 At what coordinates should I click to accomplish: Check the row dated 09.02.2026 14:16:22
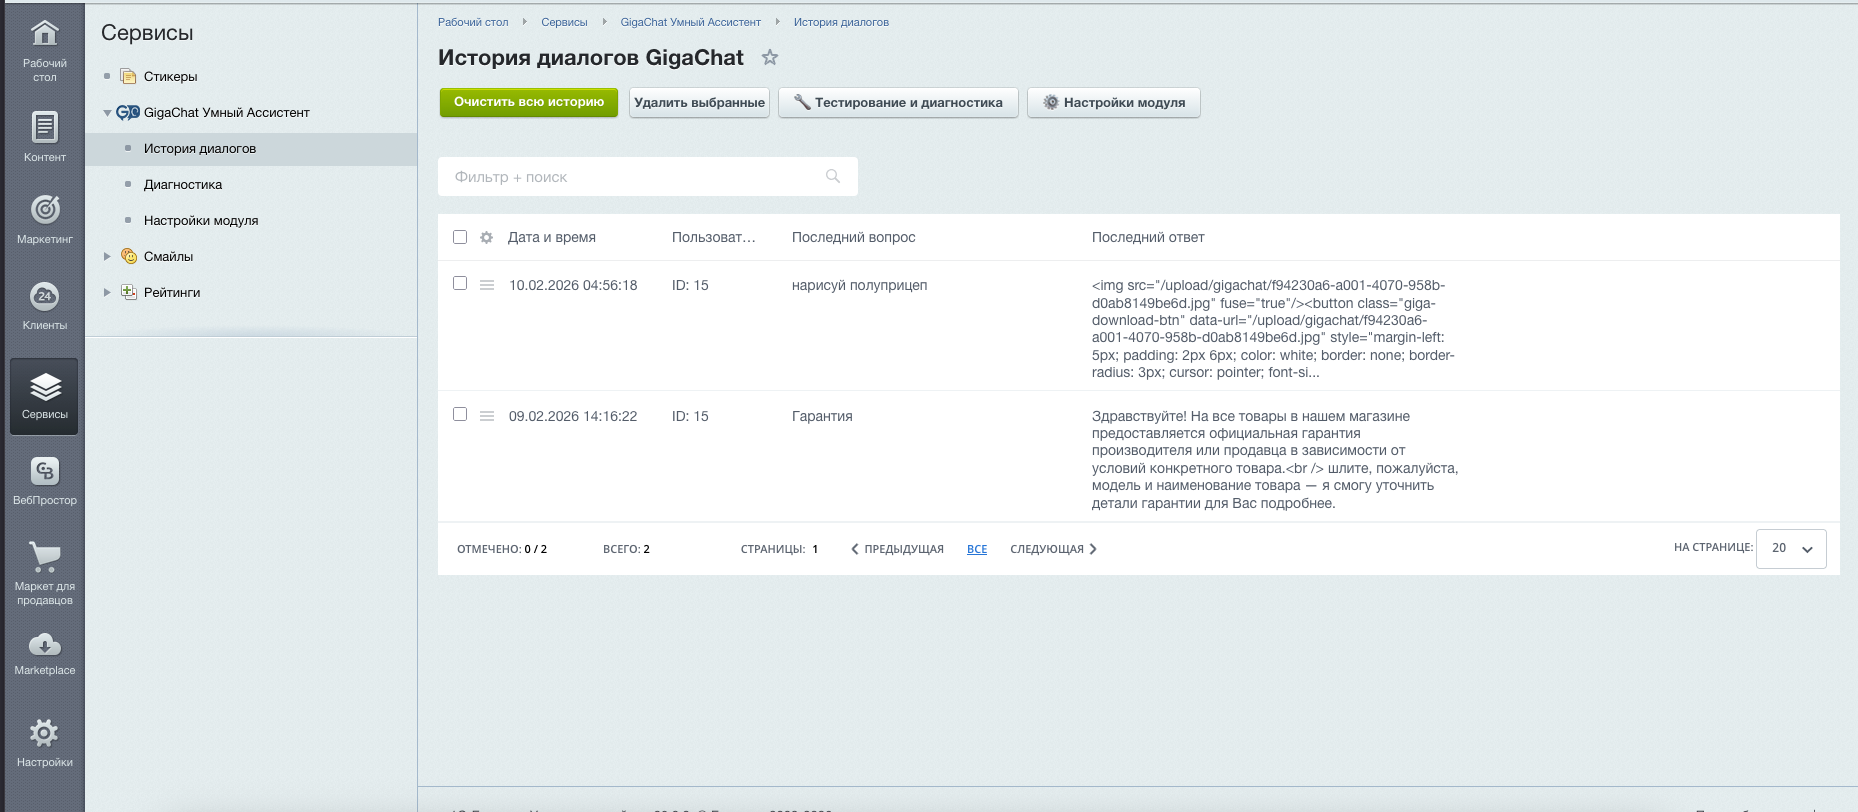point(460,414)
